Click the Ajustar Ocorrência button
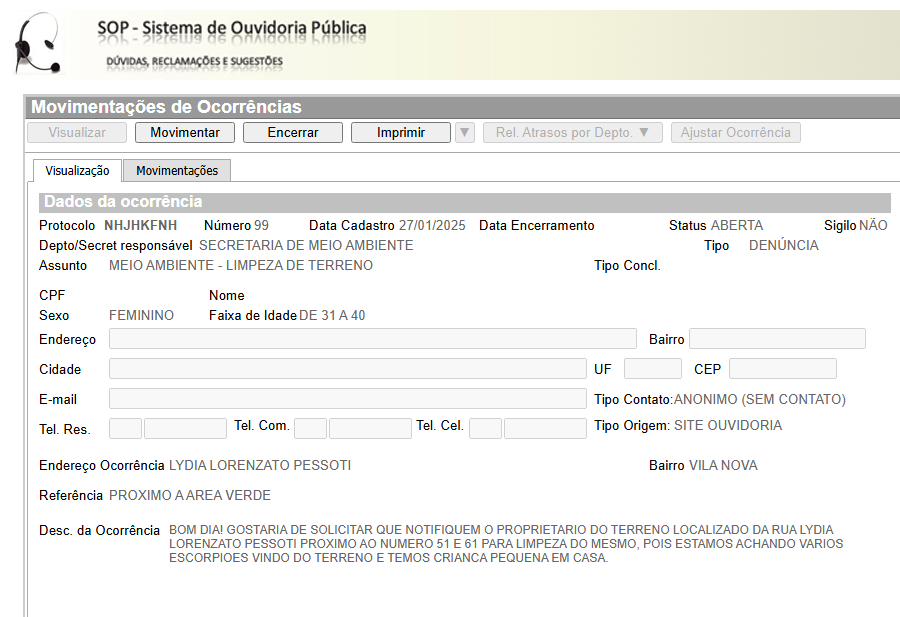Screen dimensions: 900x617 tap(735, 133)
